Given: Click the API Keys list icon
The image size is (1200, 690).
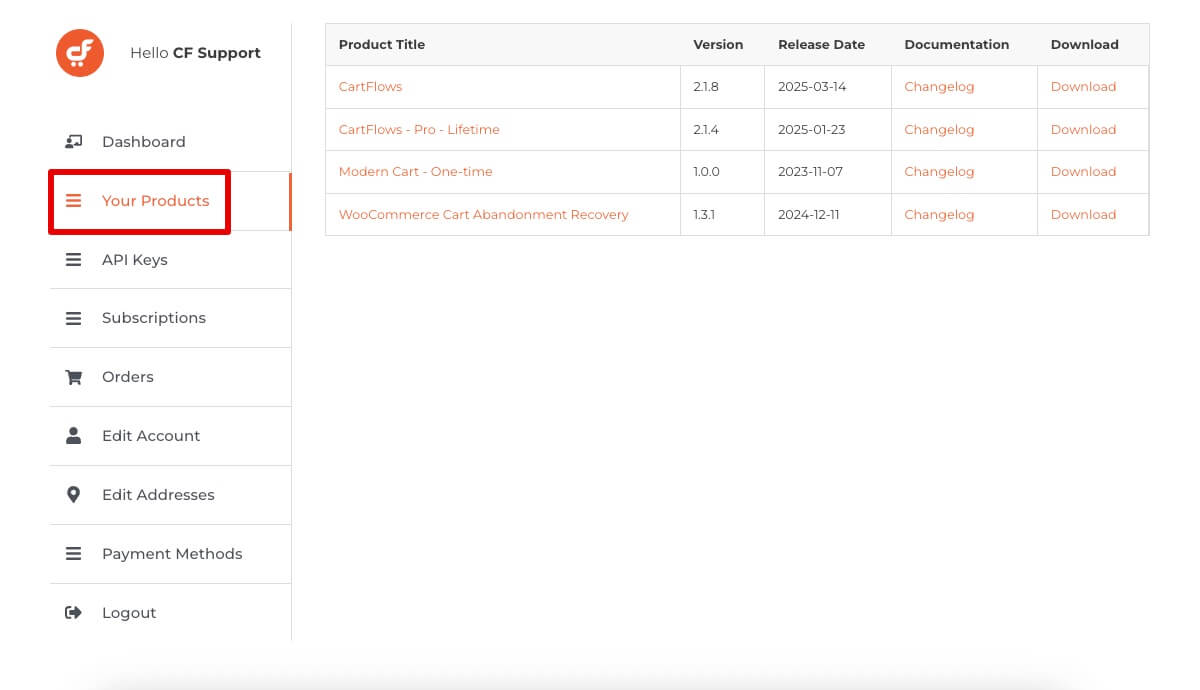Looking at the screenshot, I should point(73,260).
